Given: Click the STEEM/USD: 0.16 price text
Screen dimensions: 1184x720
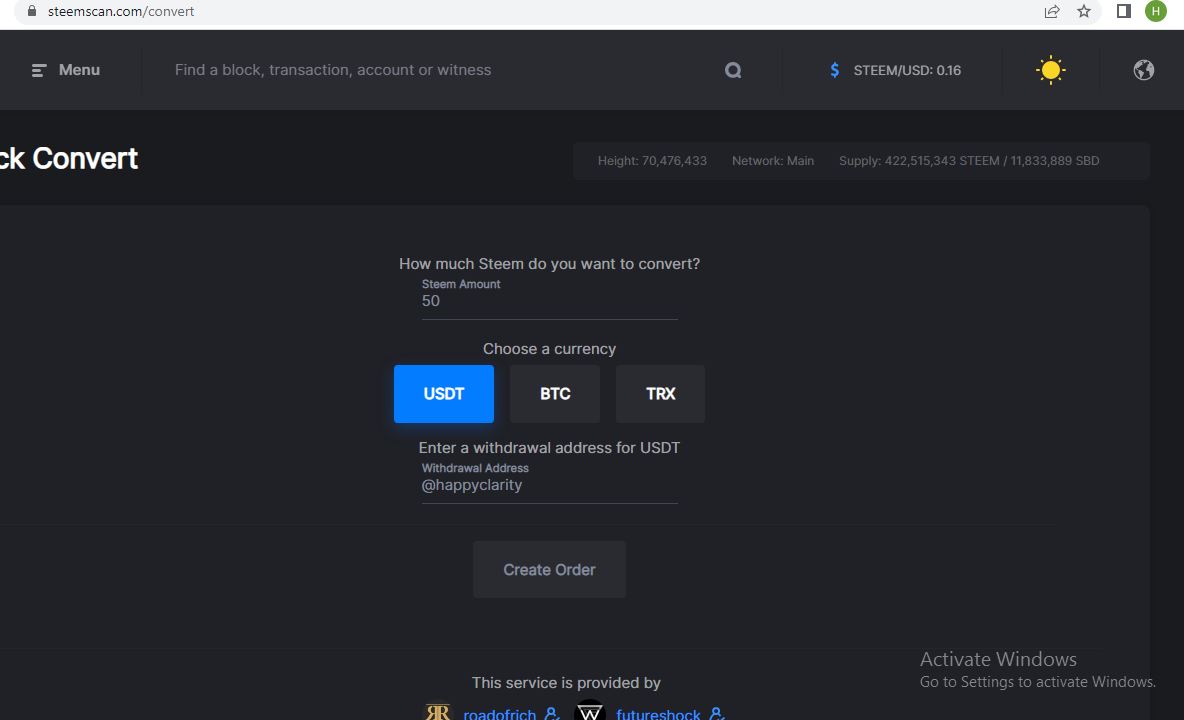Looking at the screenshot, I should (x=907, y=70).
